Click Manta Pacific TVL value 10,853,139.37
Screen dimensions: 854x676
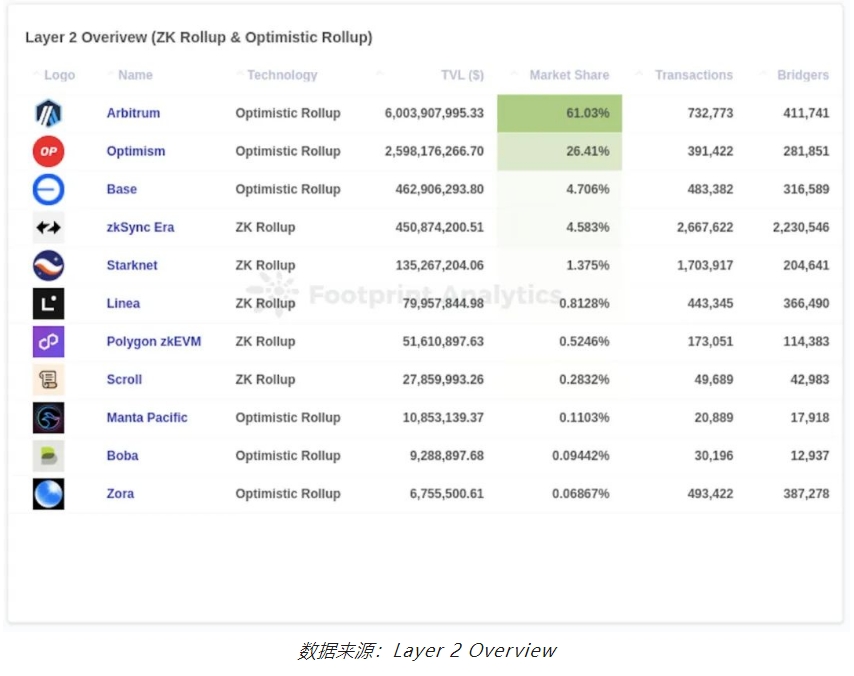[443, 418]
